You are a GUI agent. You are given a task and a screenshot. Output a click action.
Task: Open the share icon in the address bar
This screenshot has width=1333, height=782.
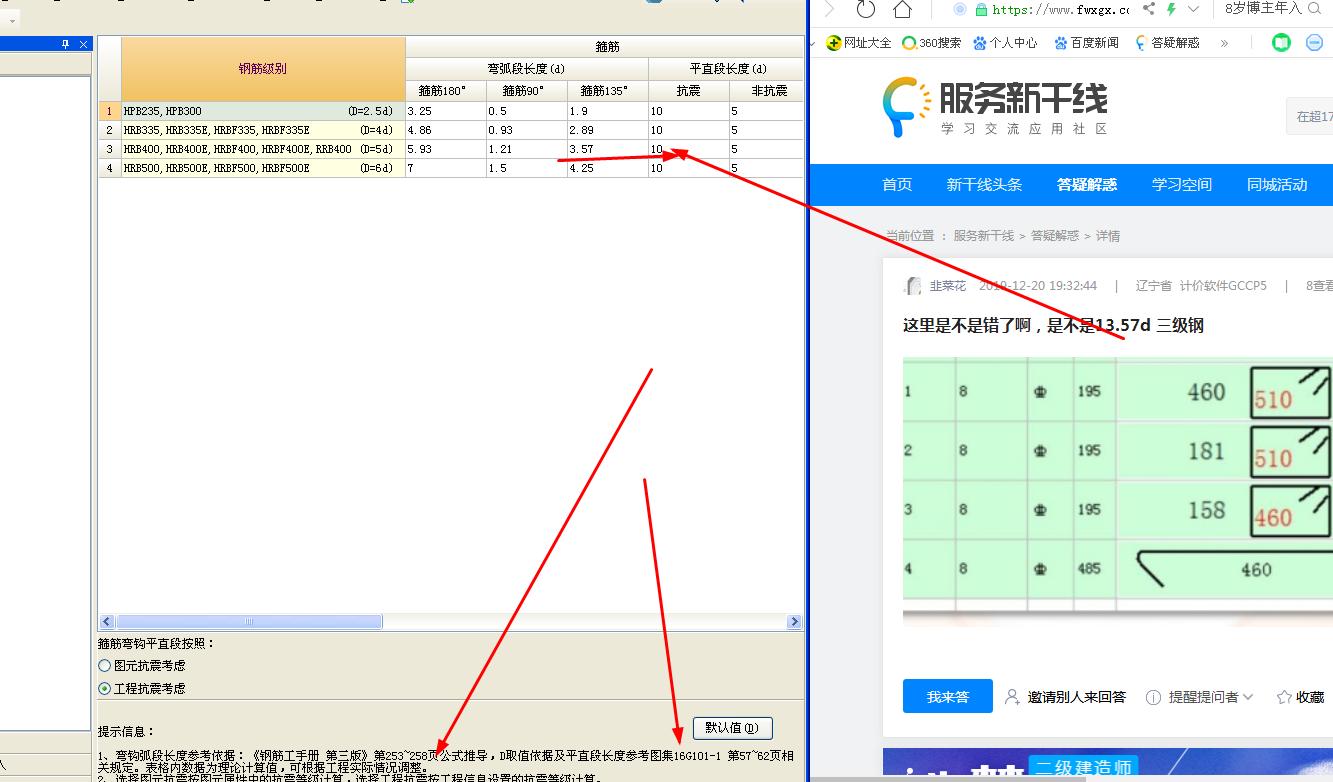tap(1148, 9)
